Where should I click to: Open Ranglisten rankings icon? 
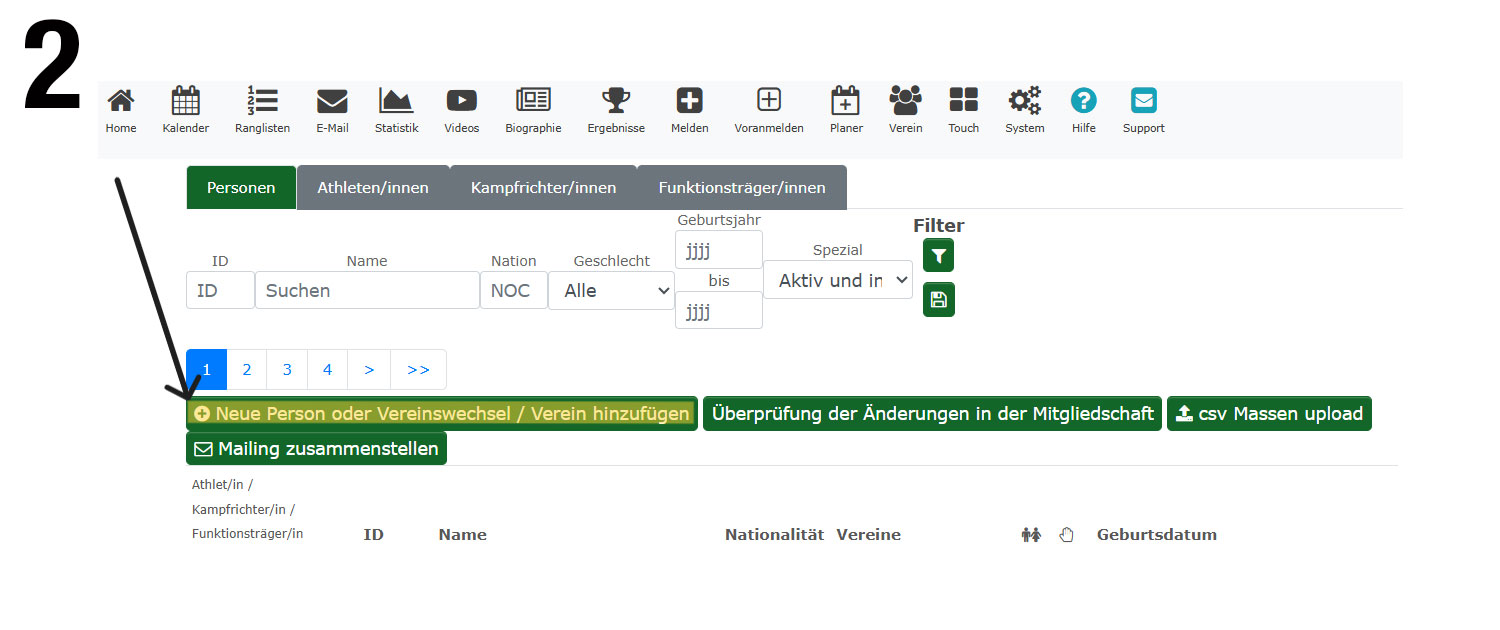[x=262, y=102]
